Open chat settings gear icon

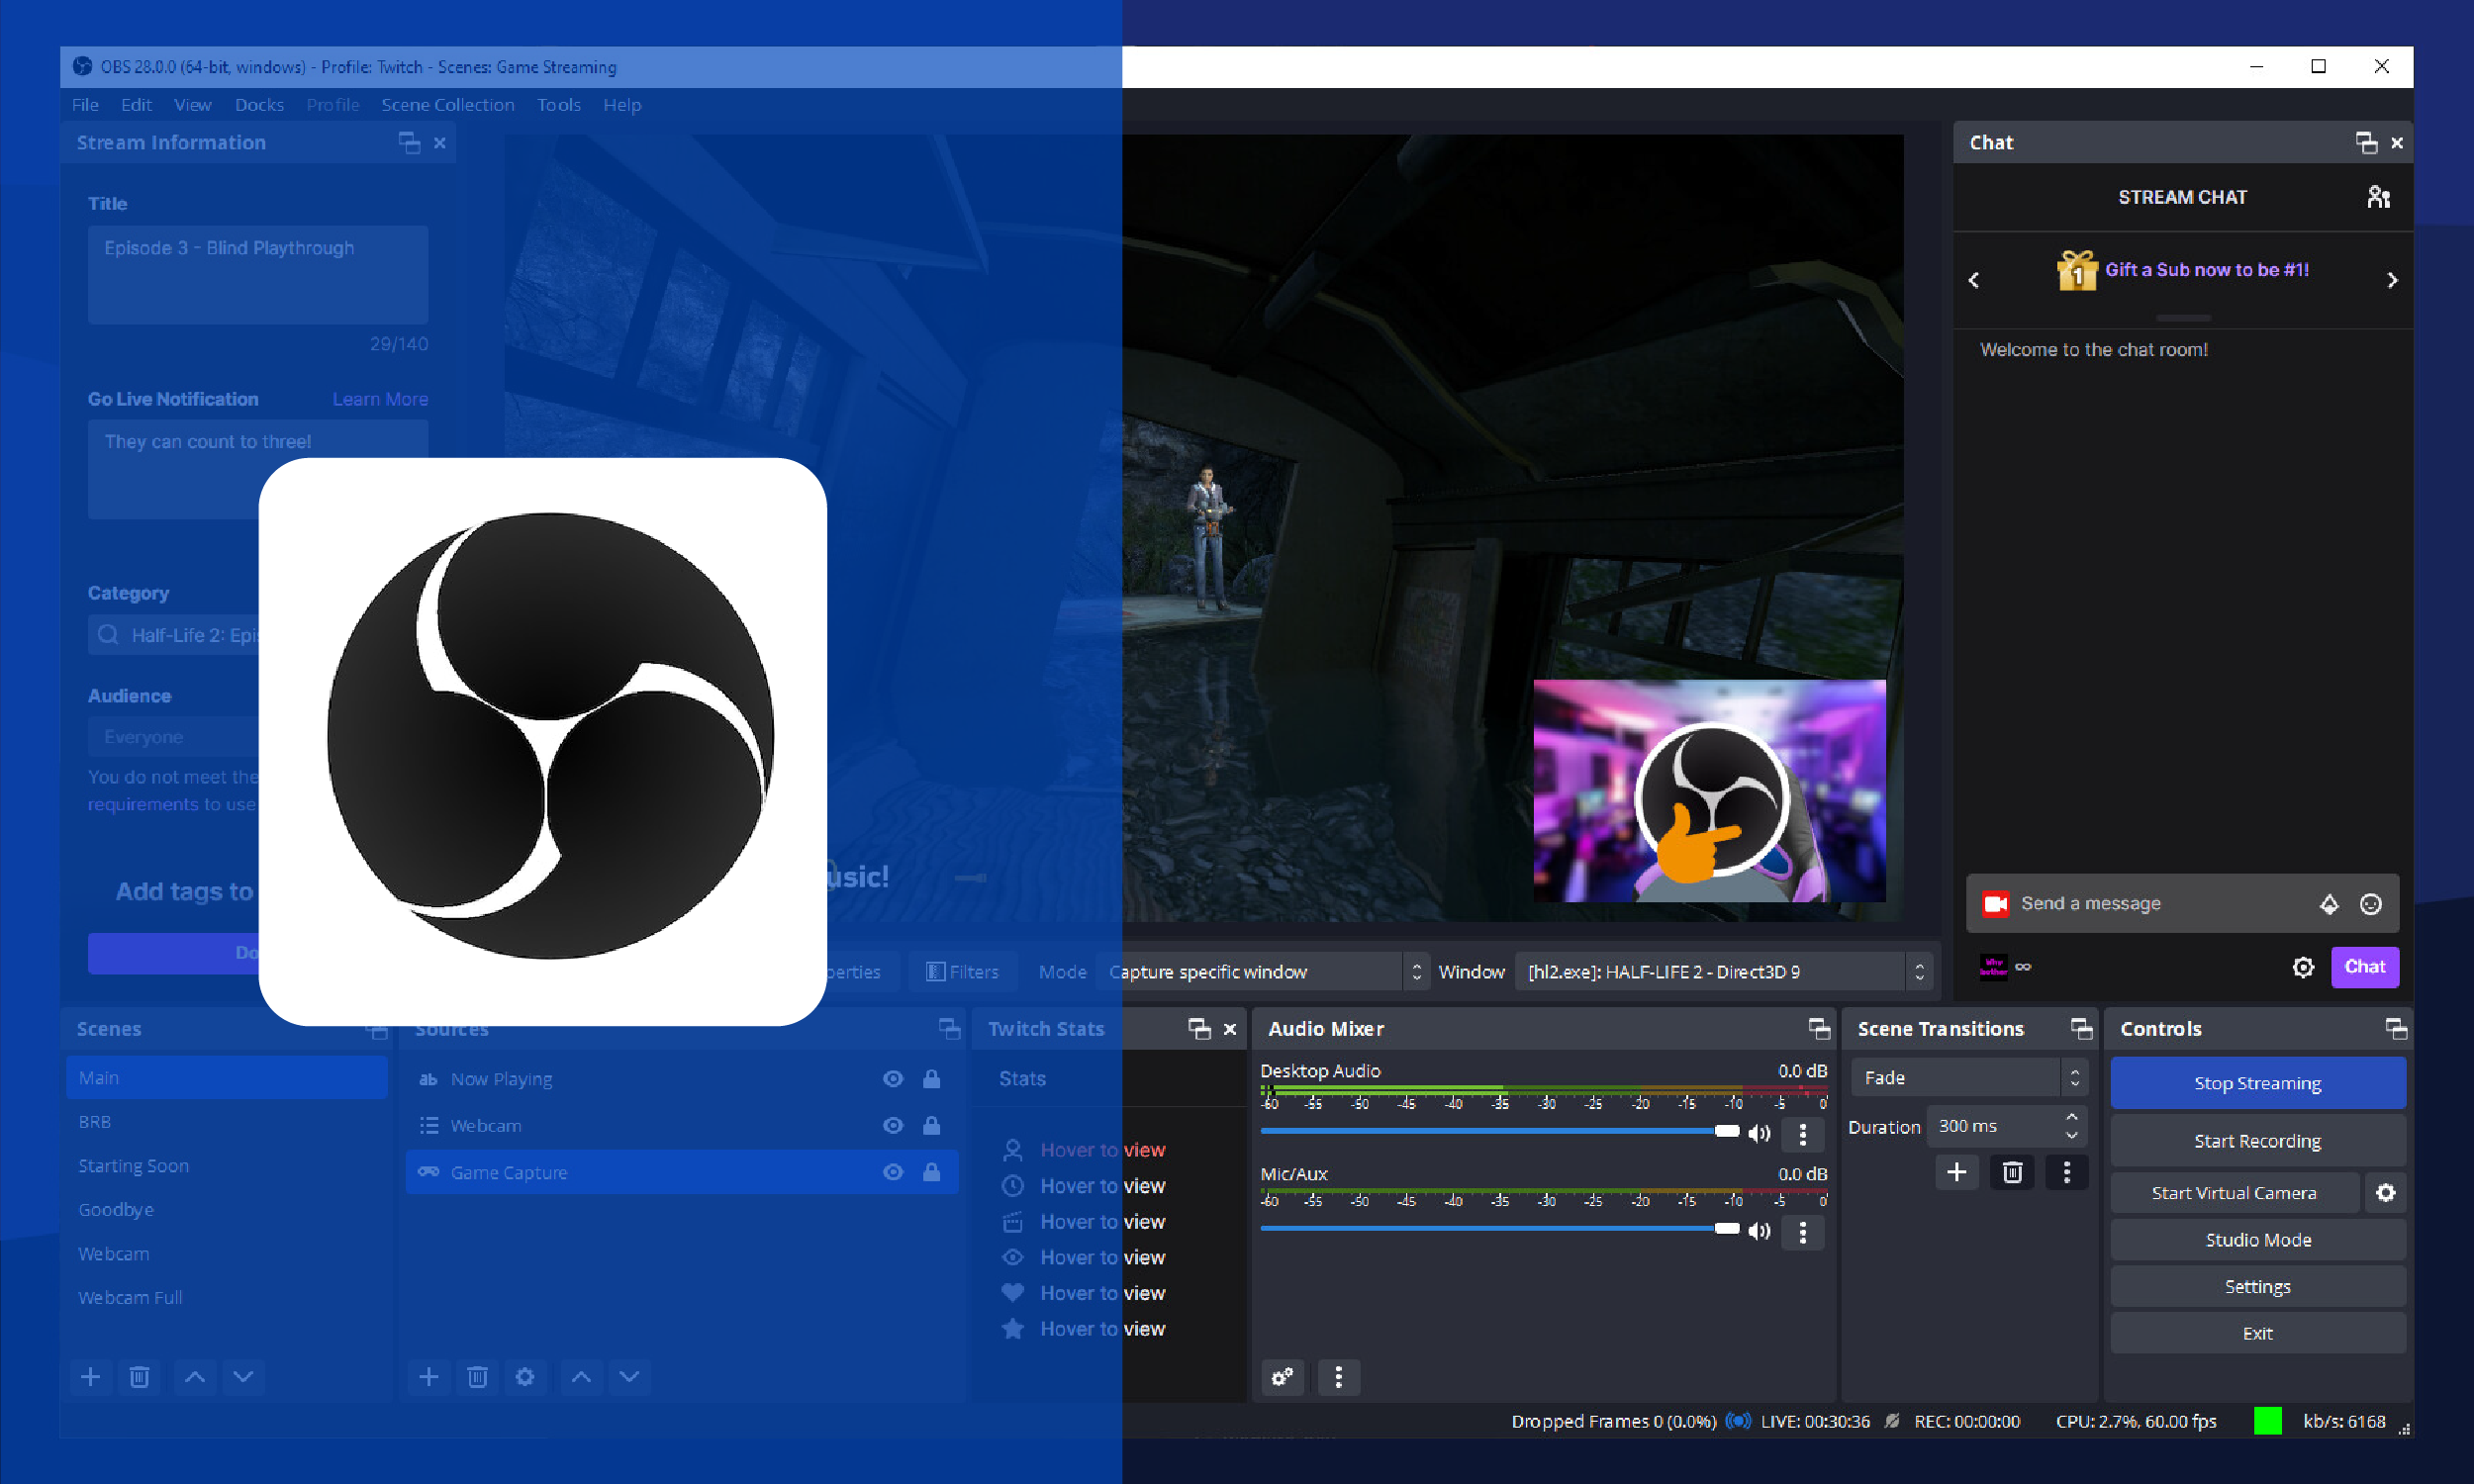click(2303, 967)
